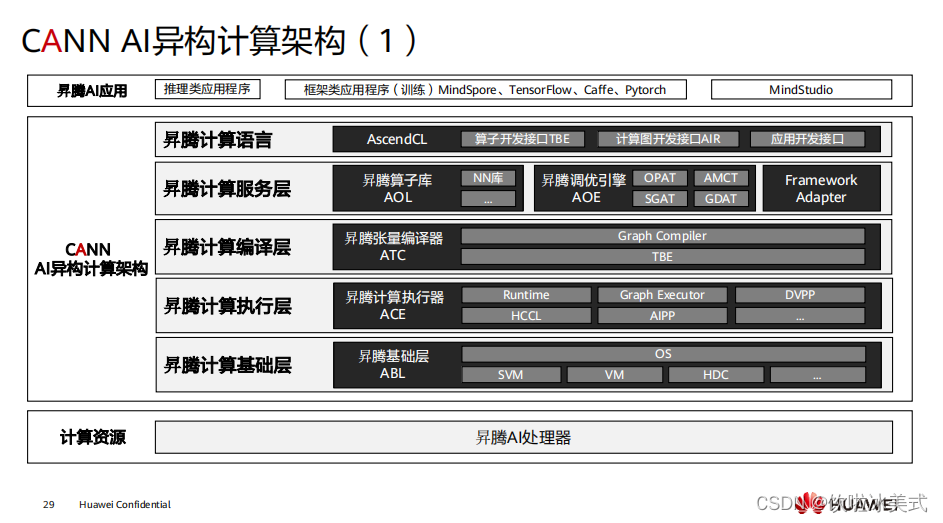
Task: Select the Graph Executor box
Action: [x=662, y=295]
